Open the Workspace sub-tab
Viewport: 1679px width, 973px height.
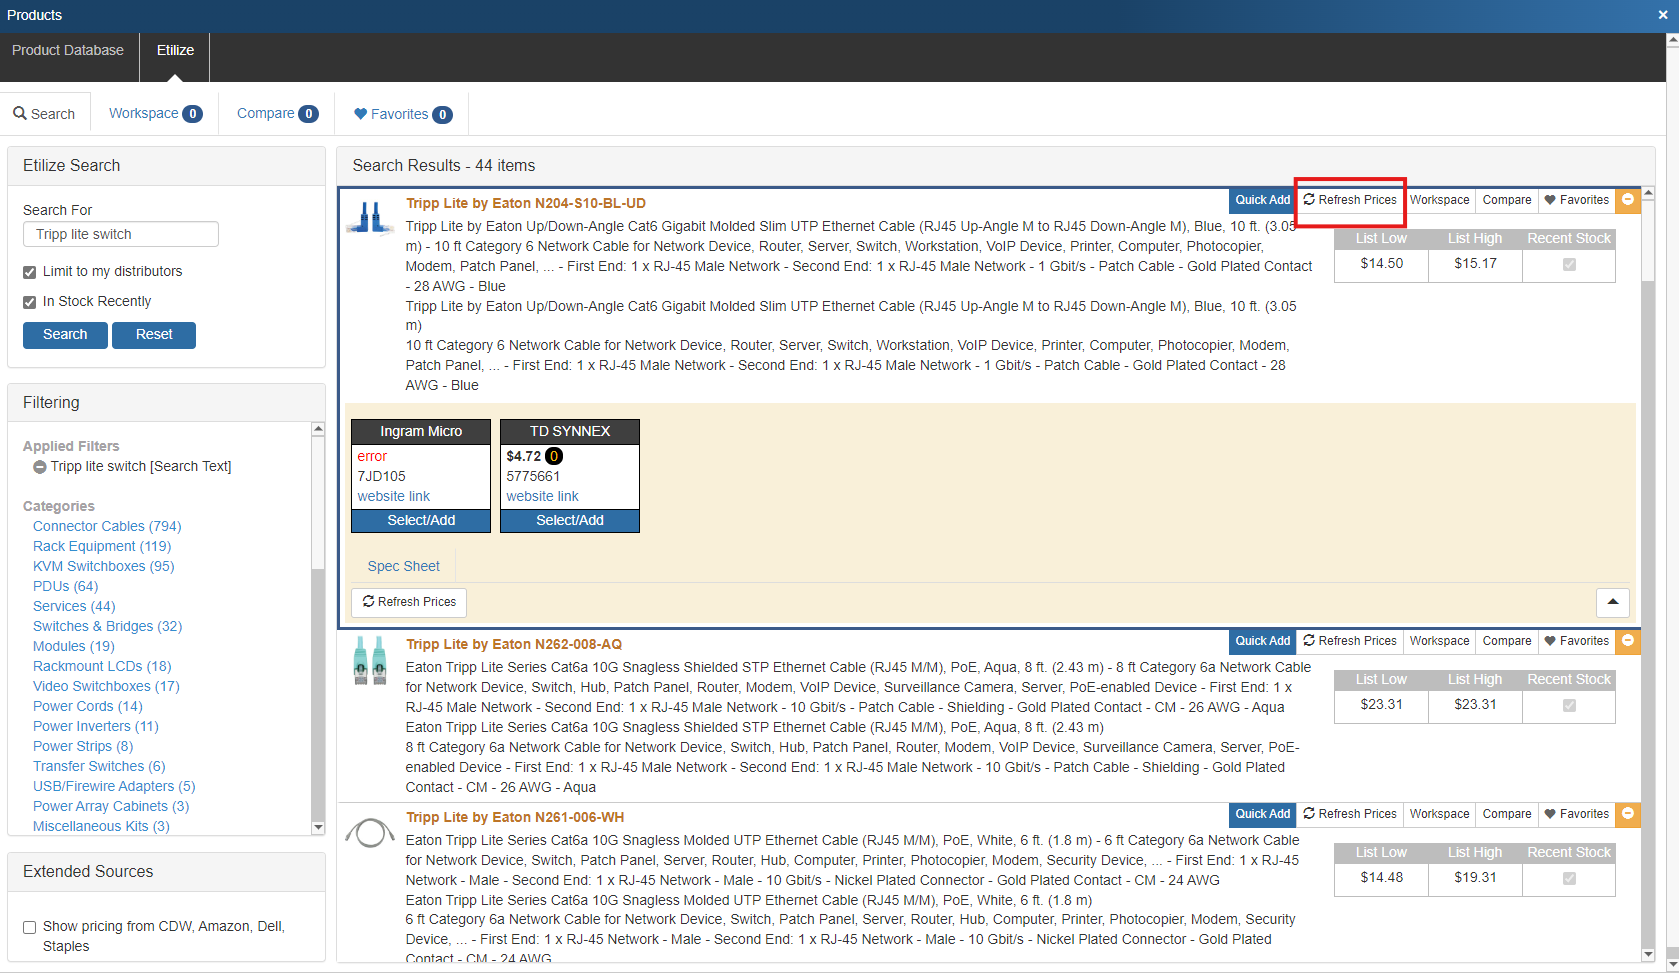pyautogui.click(x=155, y=114)
